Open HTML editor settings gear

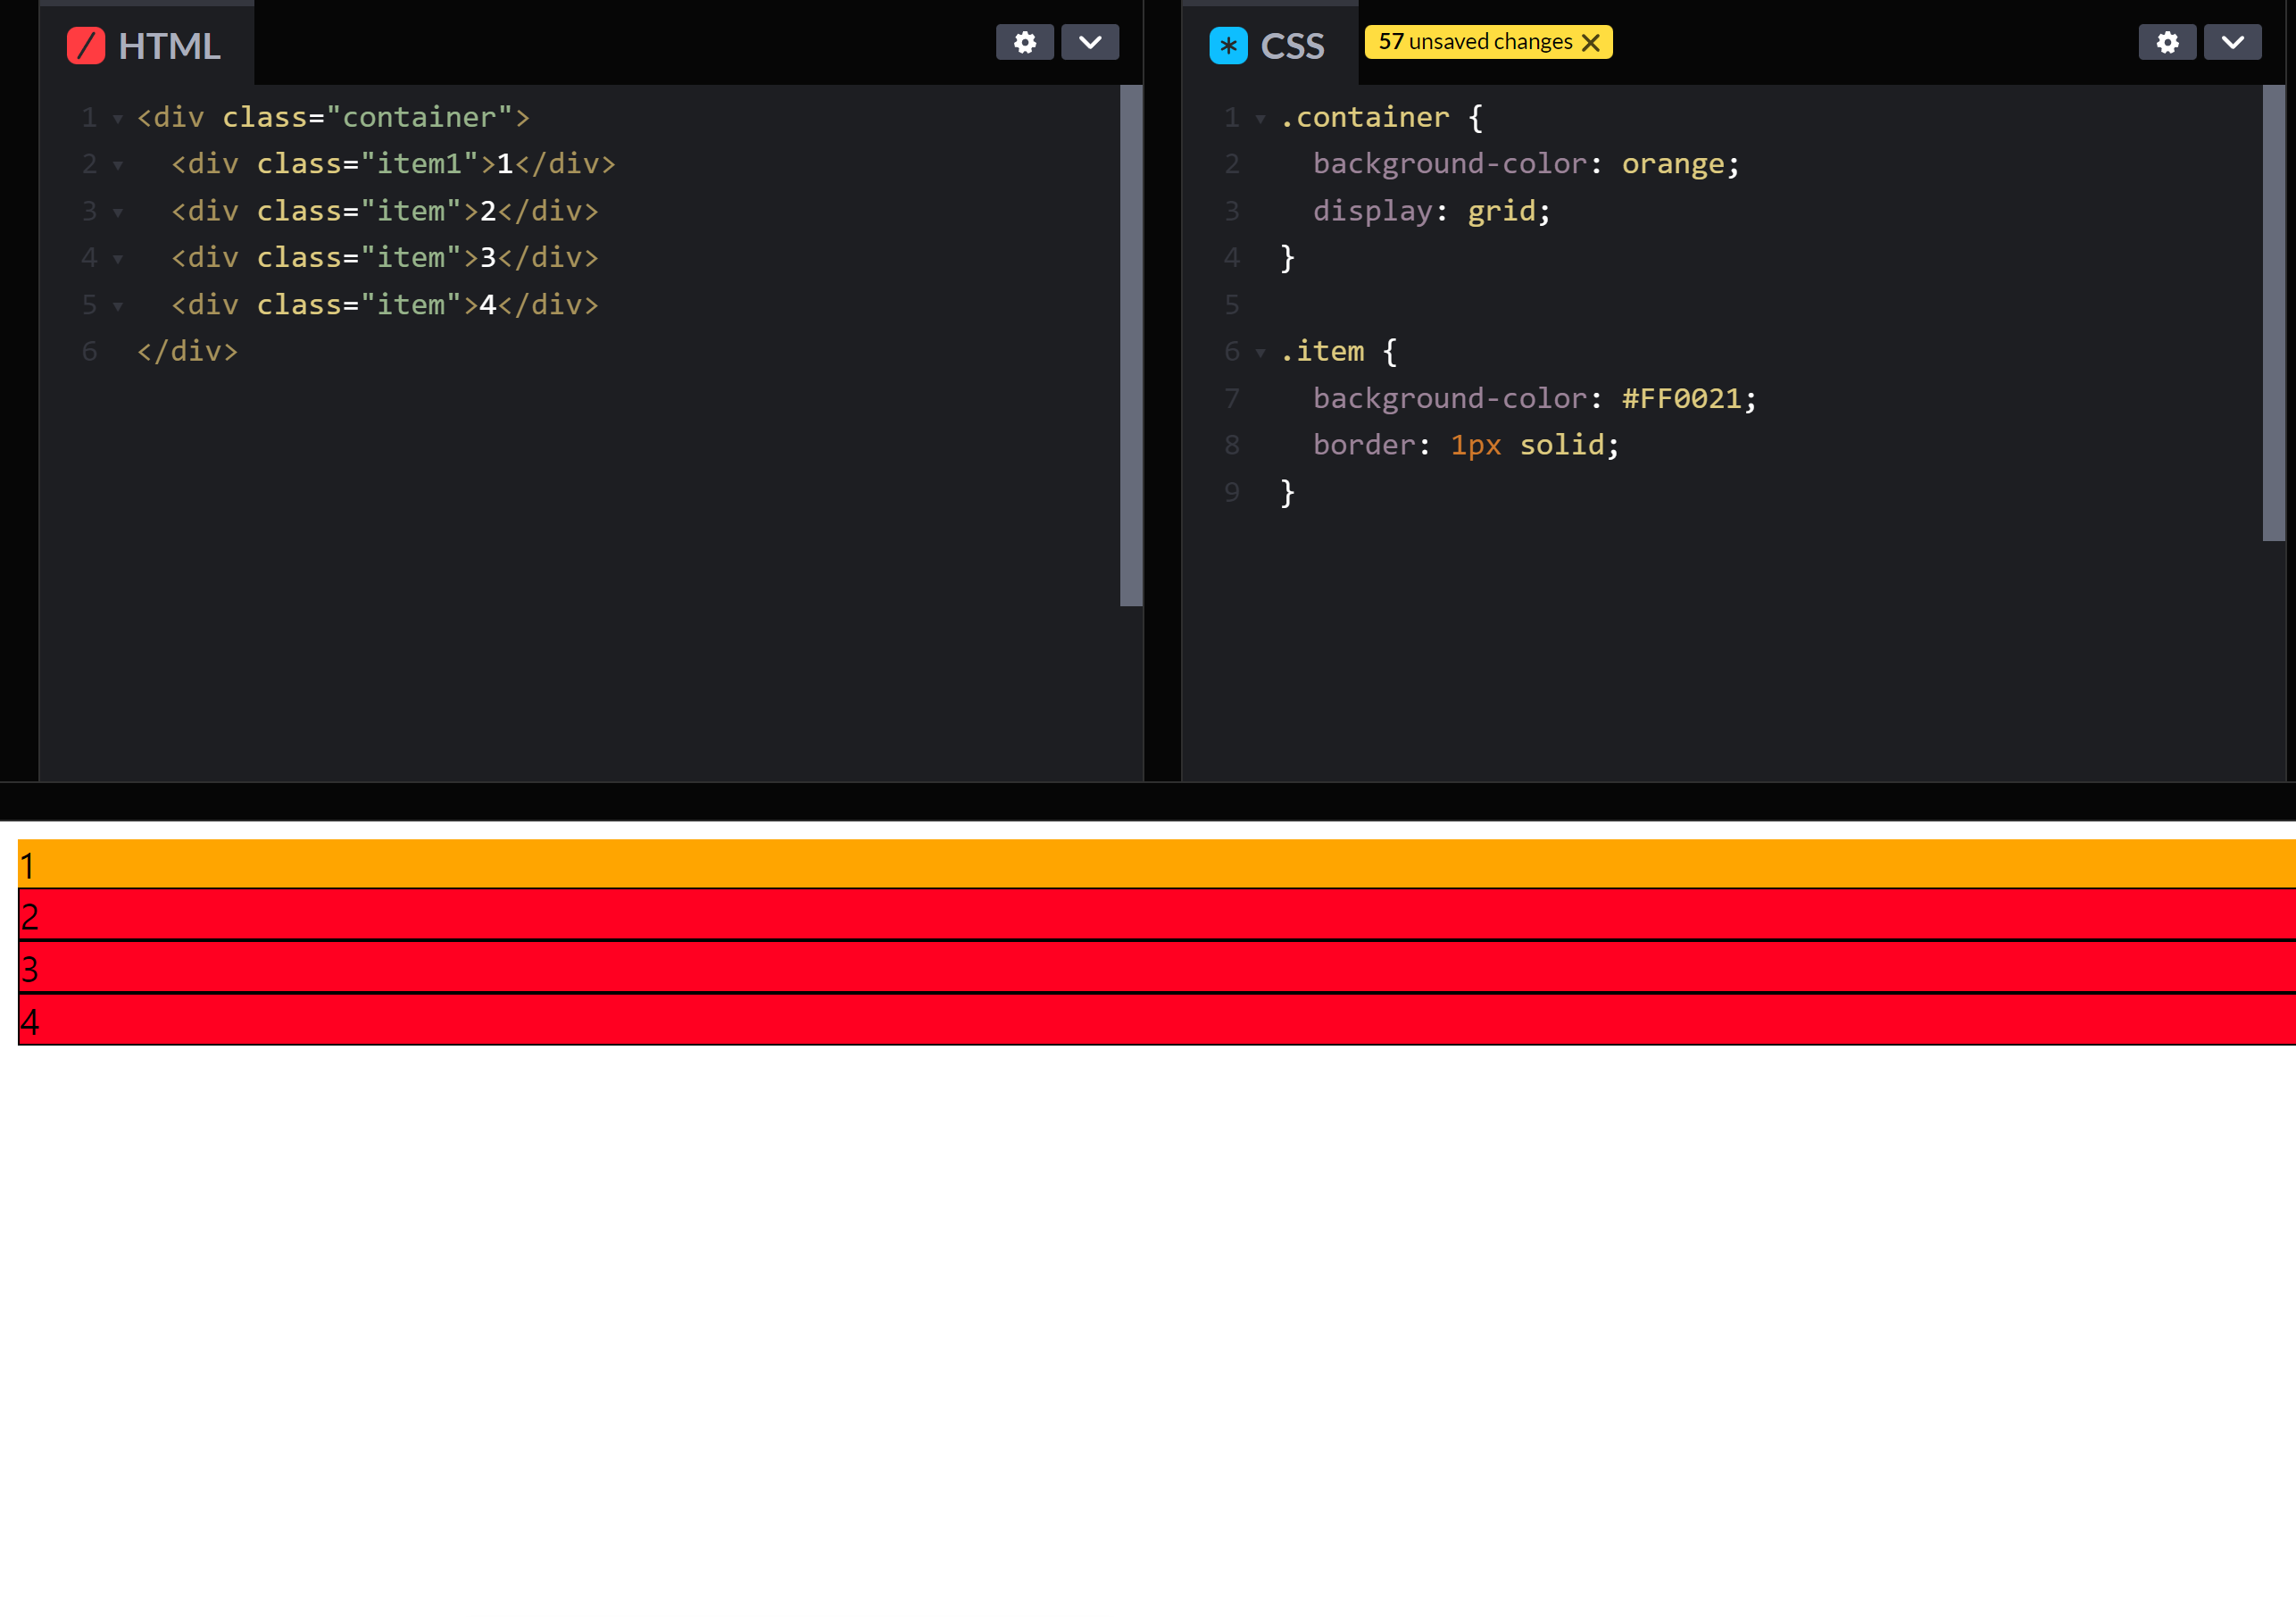1024,43
